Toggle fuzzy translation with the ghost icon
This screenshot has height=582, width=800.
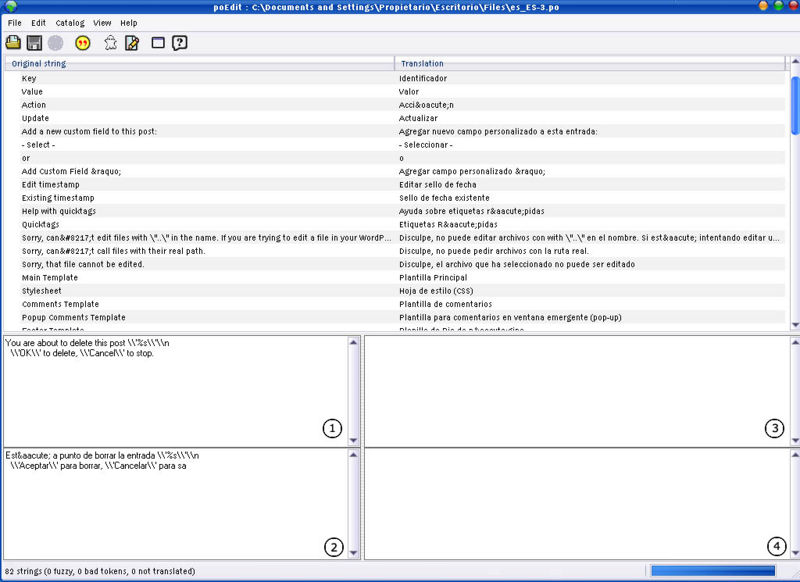click(111, 42)
